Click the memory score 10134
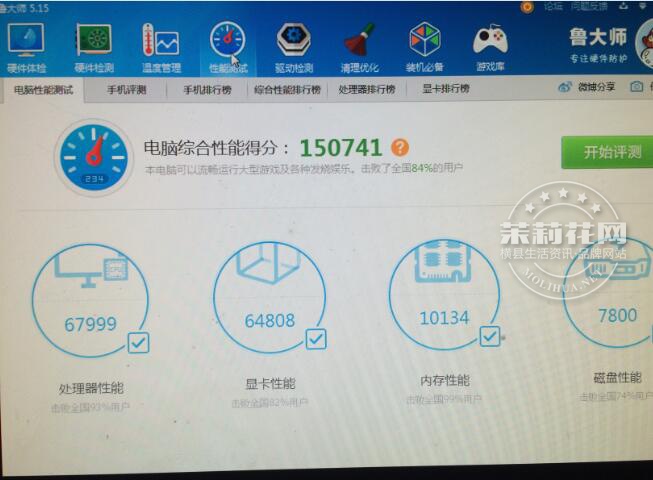 tap(444, 318)
